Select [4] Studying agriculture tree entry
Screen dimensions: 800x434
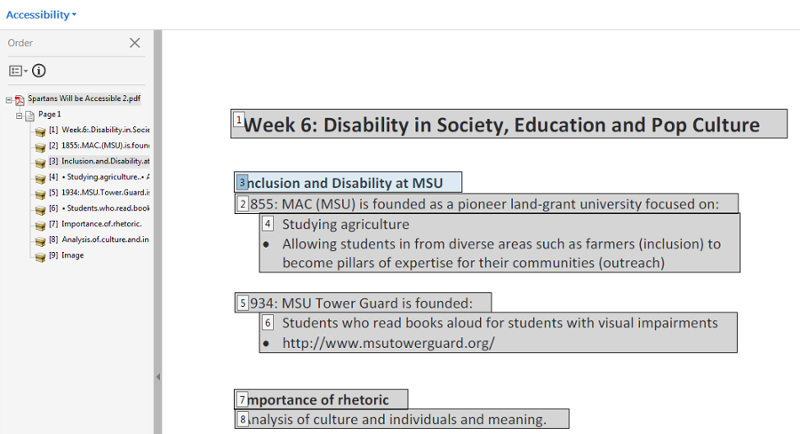tap(99, 177)
